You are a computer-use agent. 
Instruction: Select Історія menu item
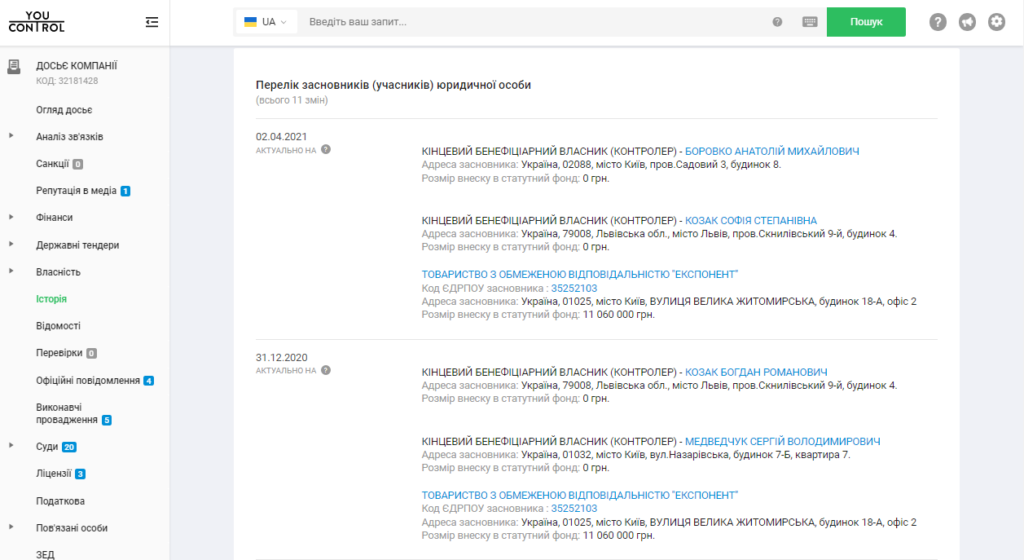click(52, 299)
